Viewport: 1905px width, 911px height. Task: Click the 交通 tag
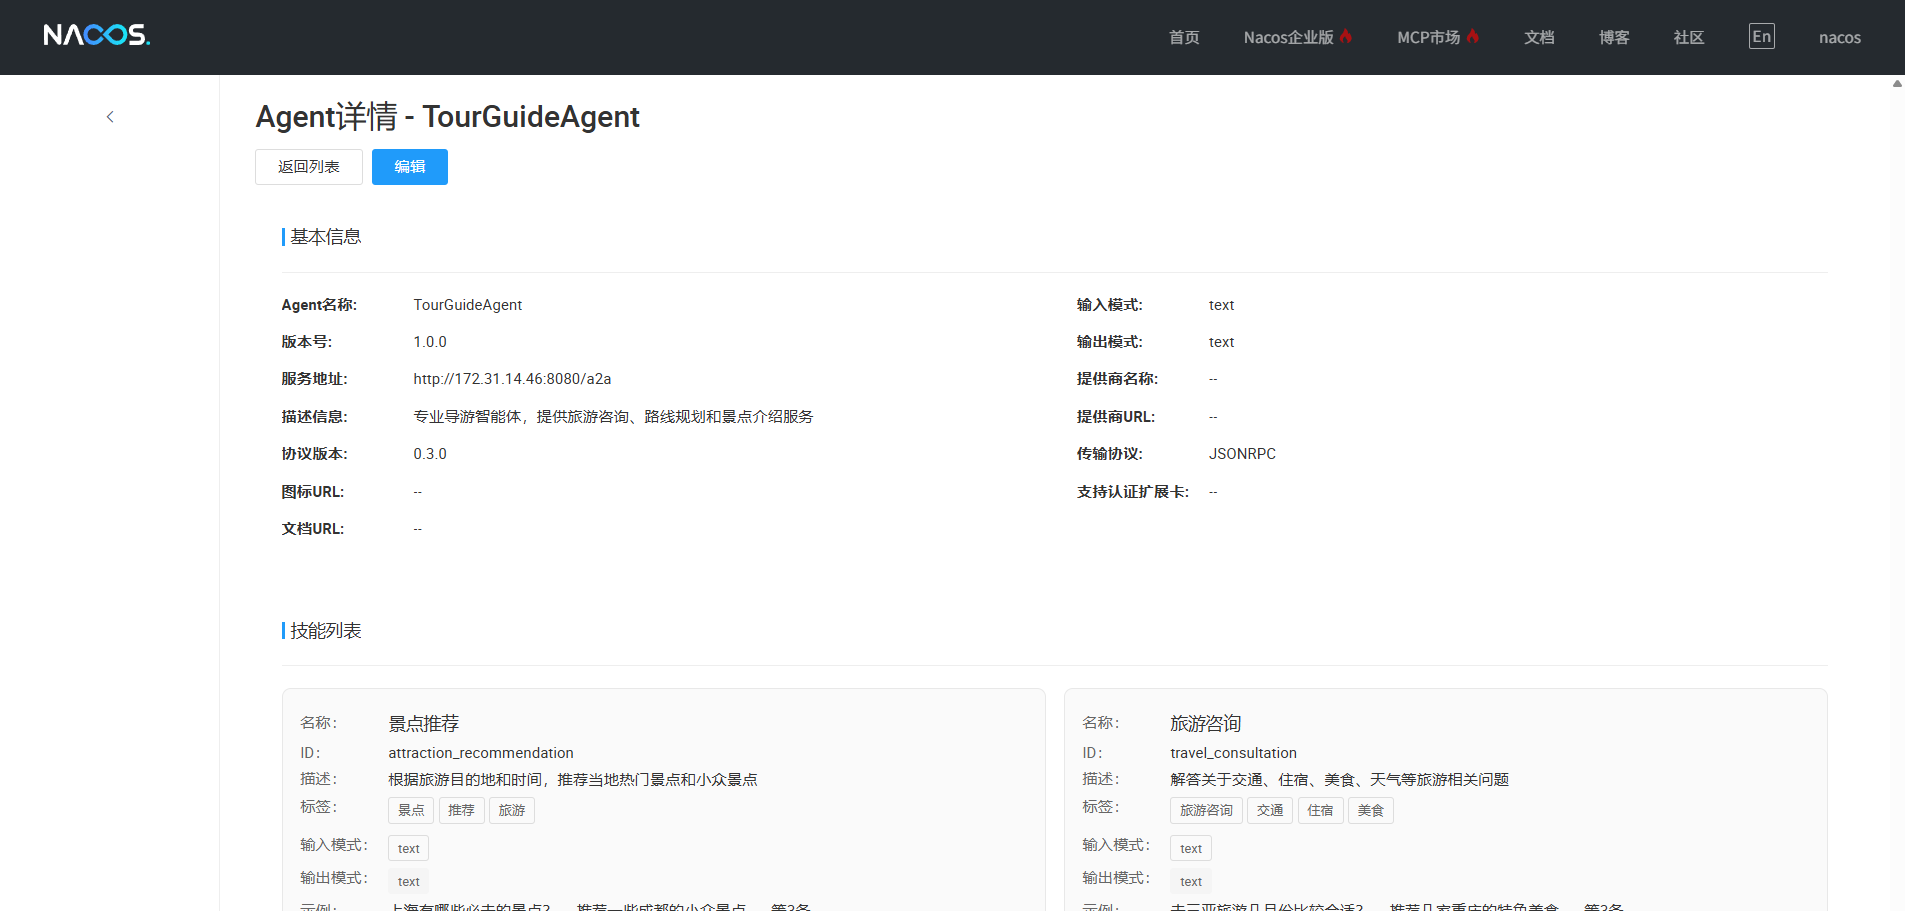click(x=1270, y=810)
